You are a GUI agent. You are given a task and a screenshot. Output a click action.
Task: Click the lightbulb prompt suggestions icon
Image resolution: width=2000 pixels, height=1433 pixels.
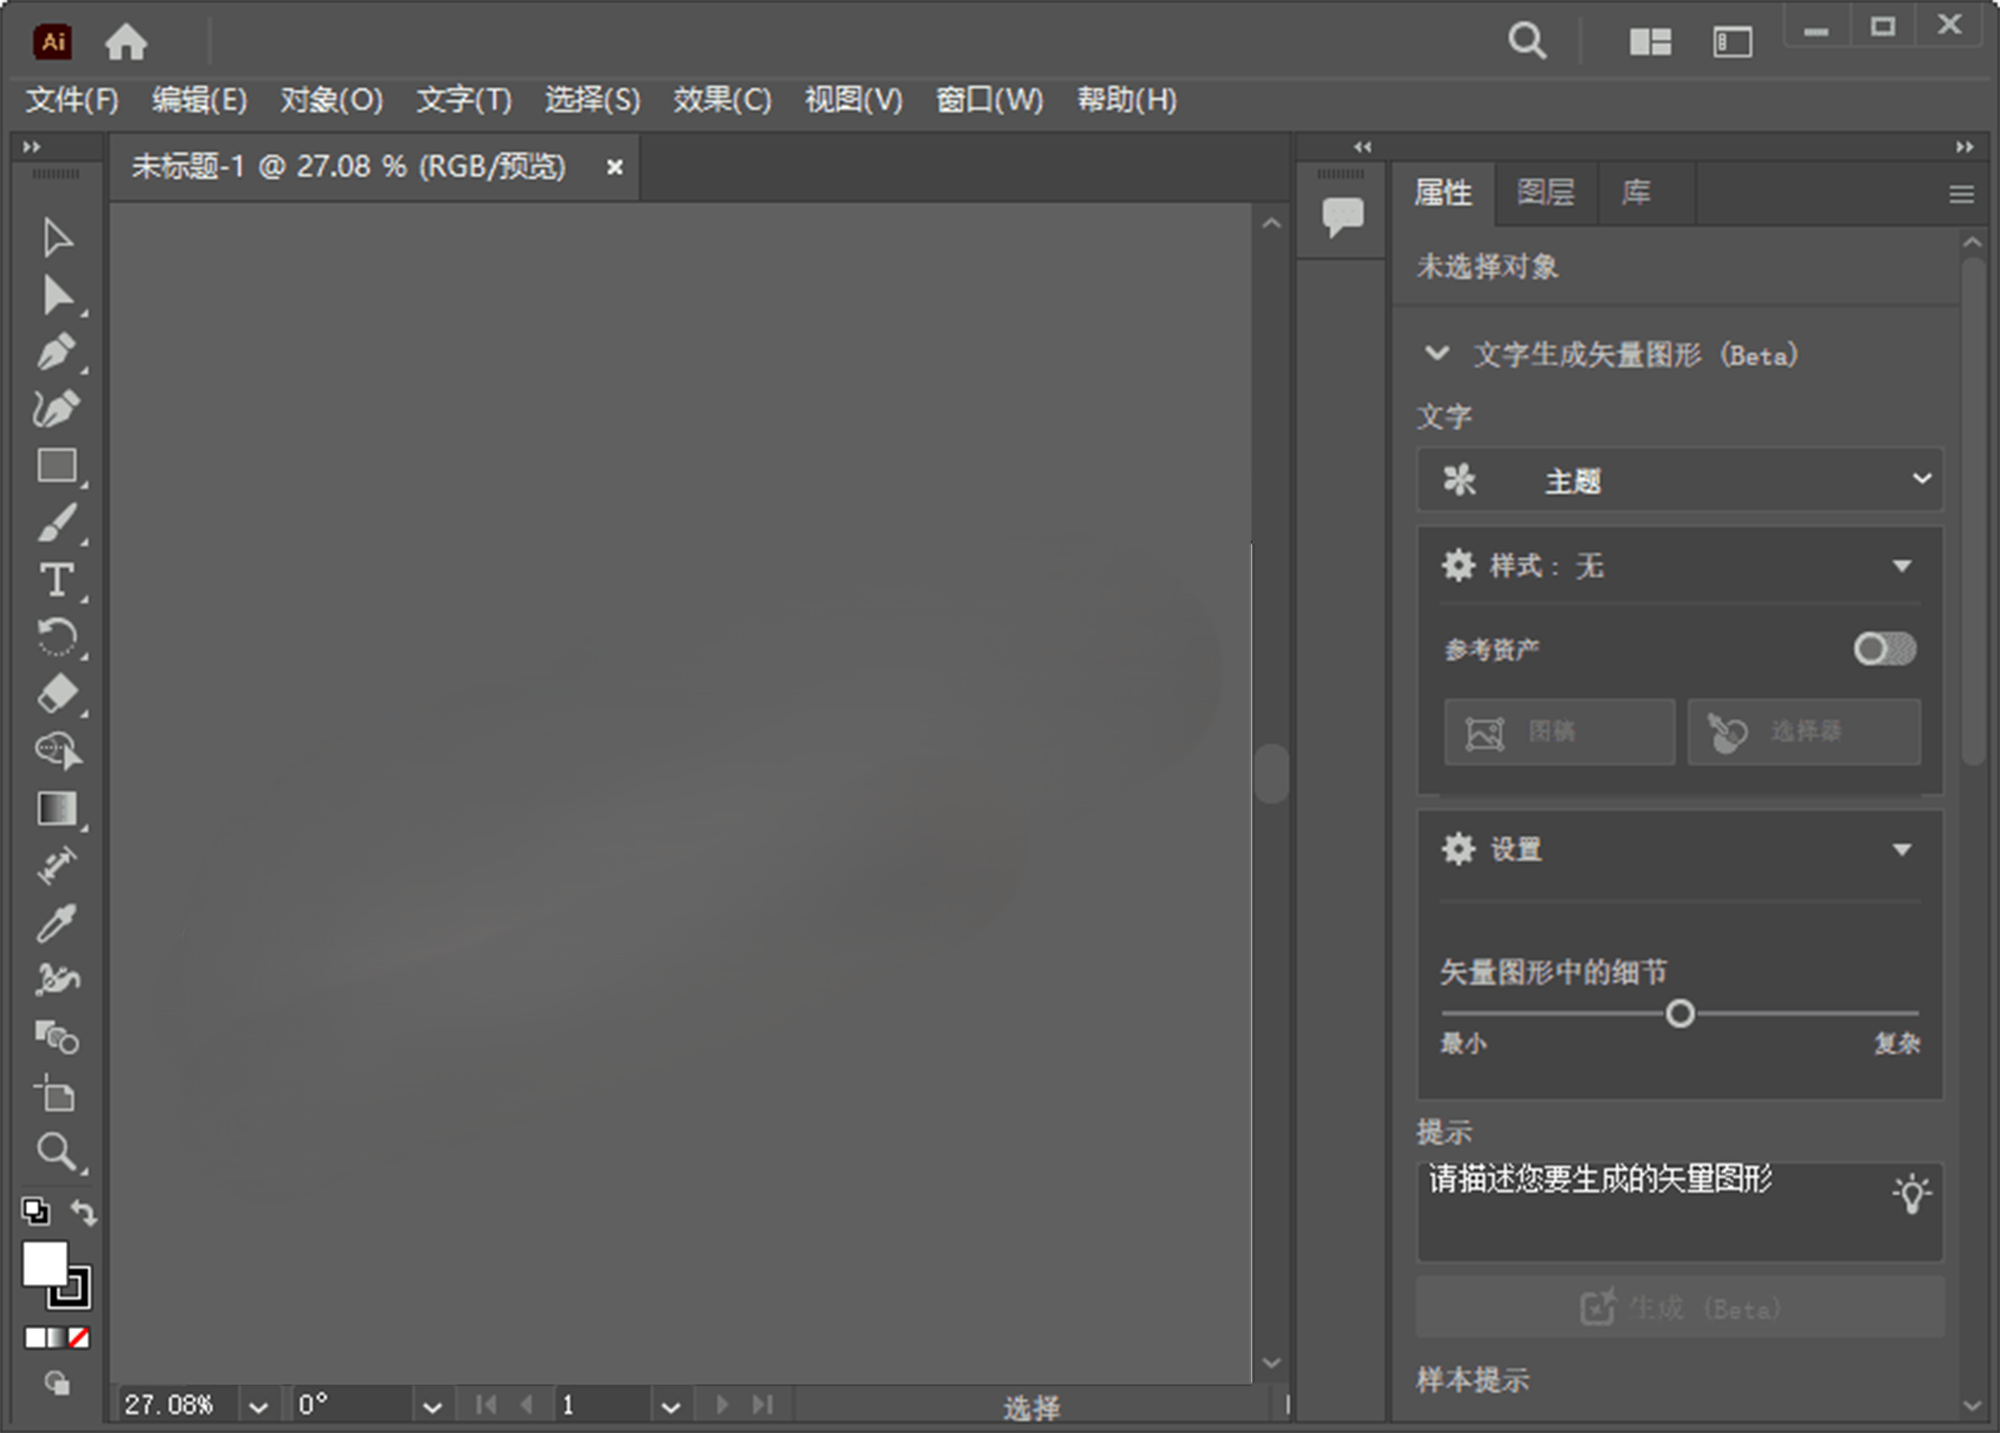tap(1911, 1193)
